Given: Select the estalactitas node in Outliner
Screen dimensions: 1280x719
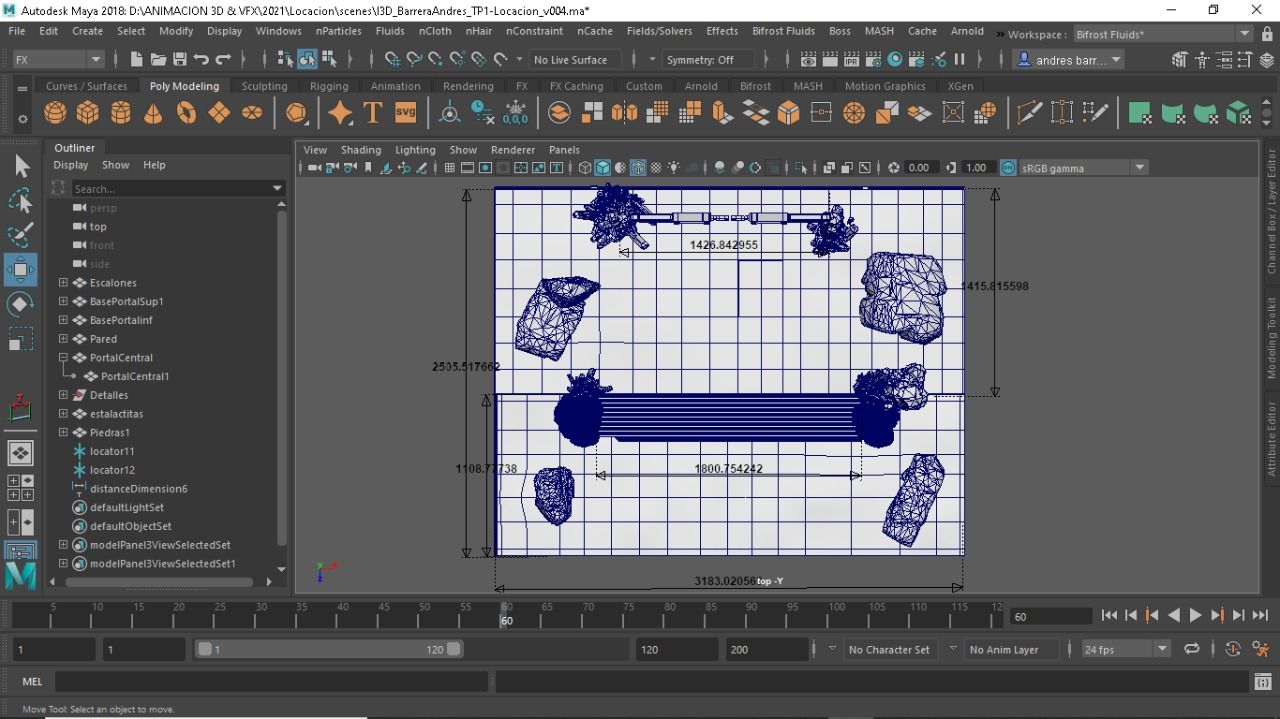Looking at the screenshot, I should [x=116, y=414].
